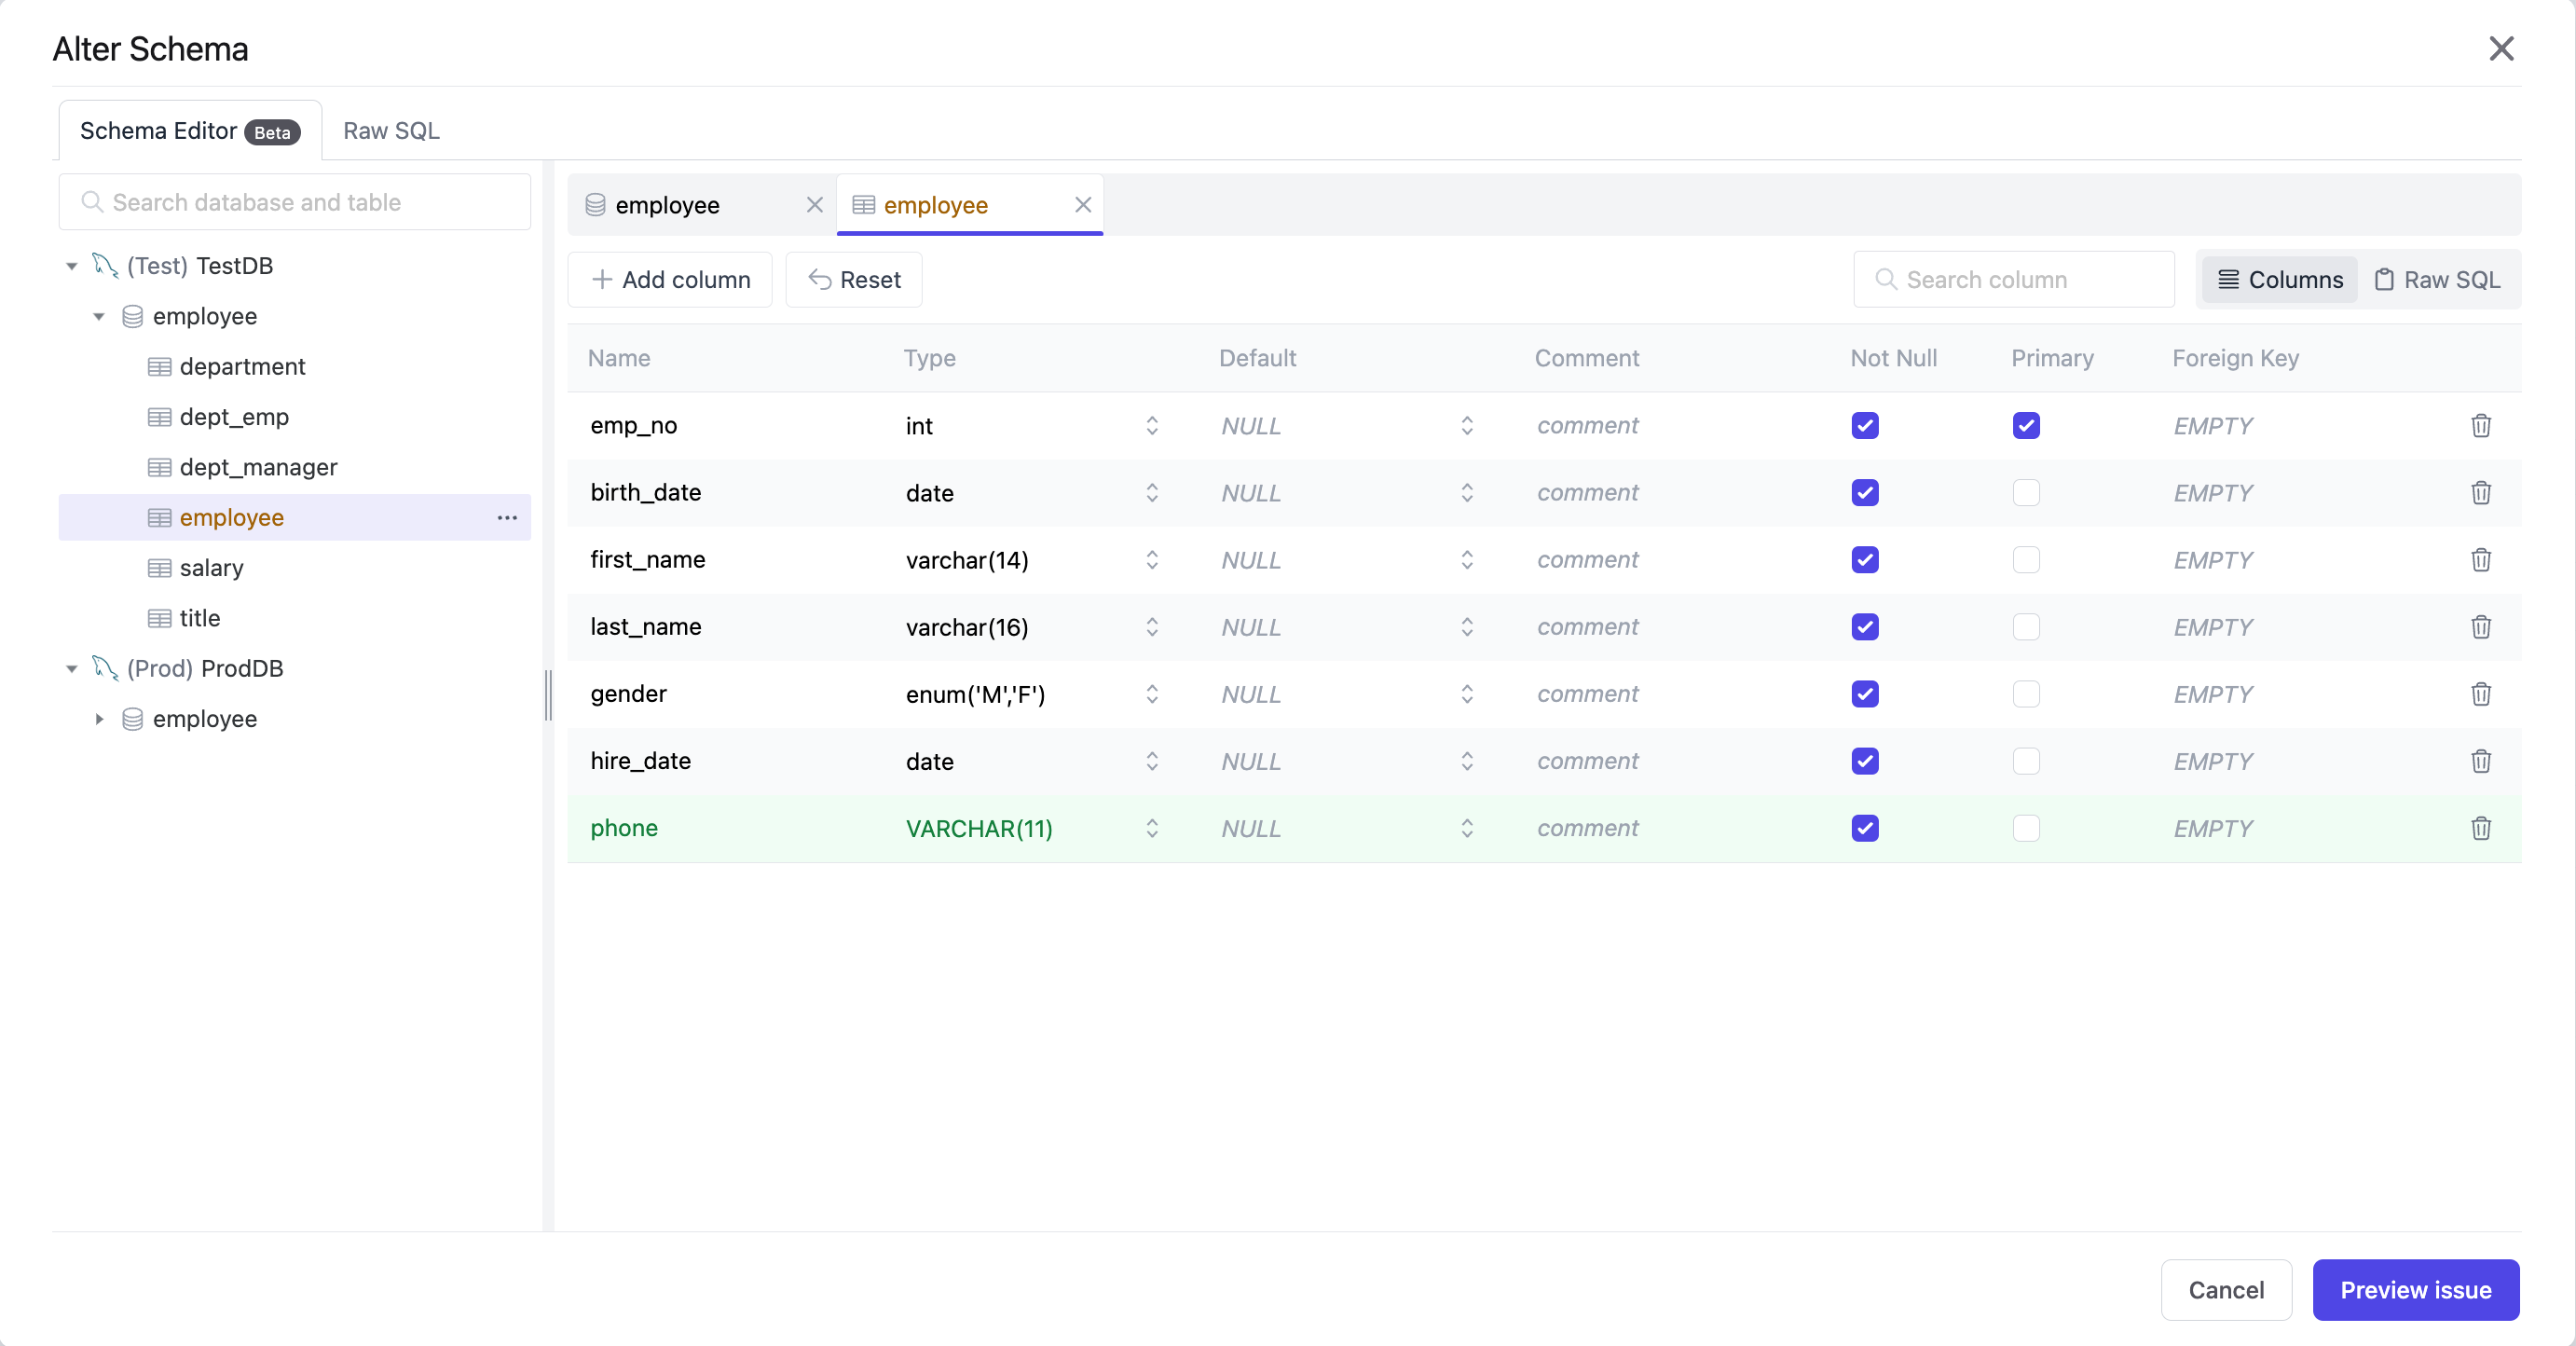Click the Add column button
2576x1346 pixels.
tap(670, 280)
